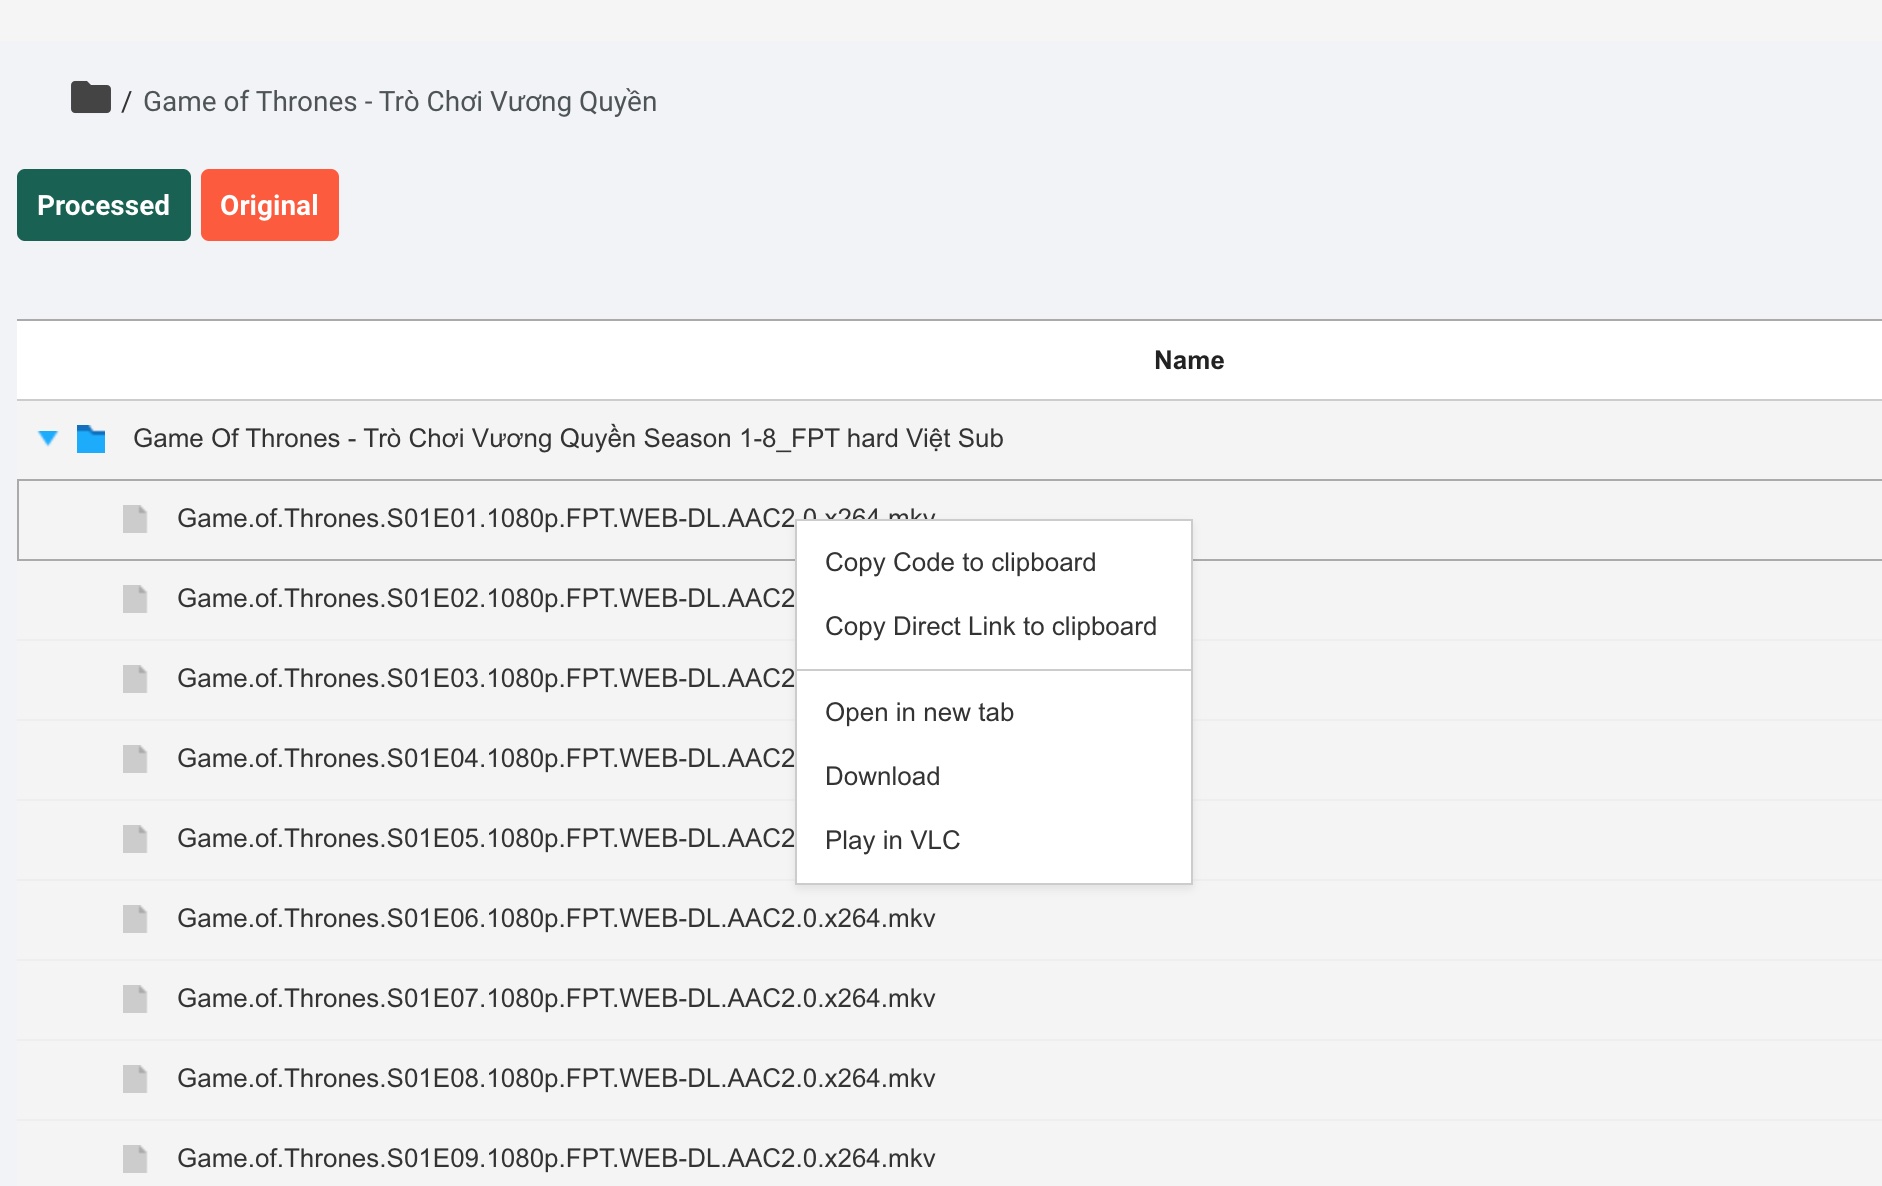Click file icon beside S01E01 mkv
The image size is (1882, 1186).
(135, 519)
